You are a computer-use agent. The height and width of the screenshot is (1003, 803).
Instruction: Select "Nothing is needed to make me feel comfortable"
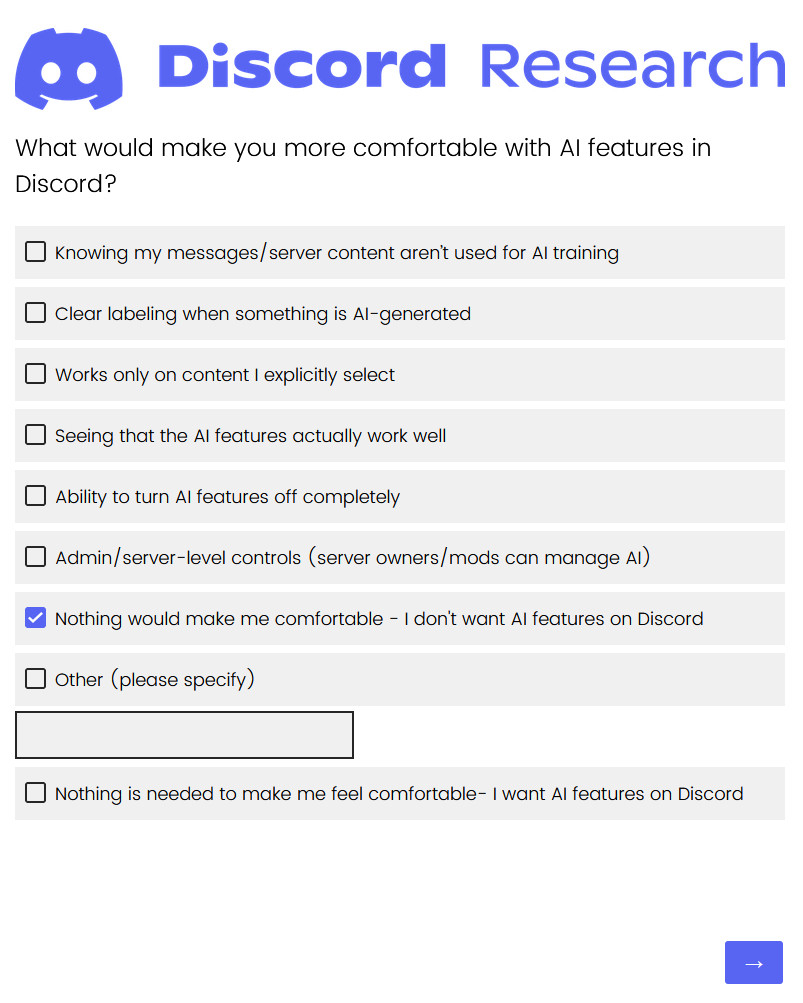(36, 793)
